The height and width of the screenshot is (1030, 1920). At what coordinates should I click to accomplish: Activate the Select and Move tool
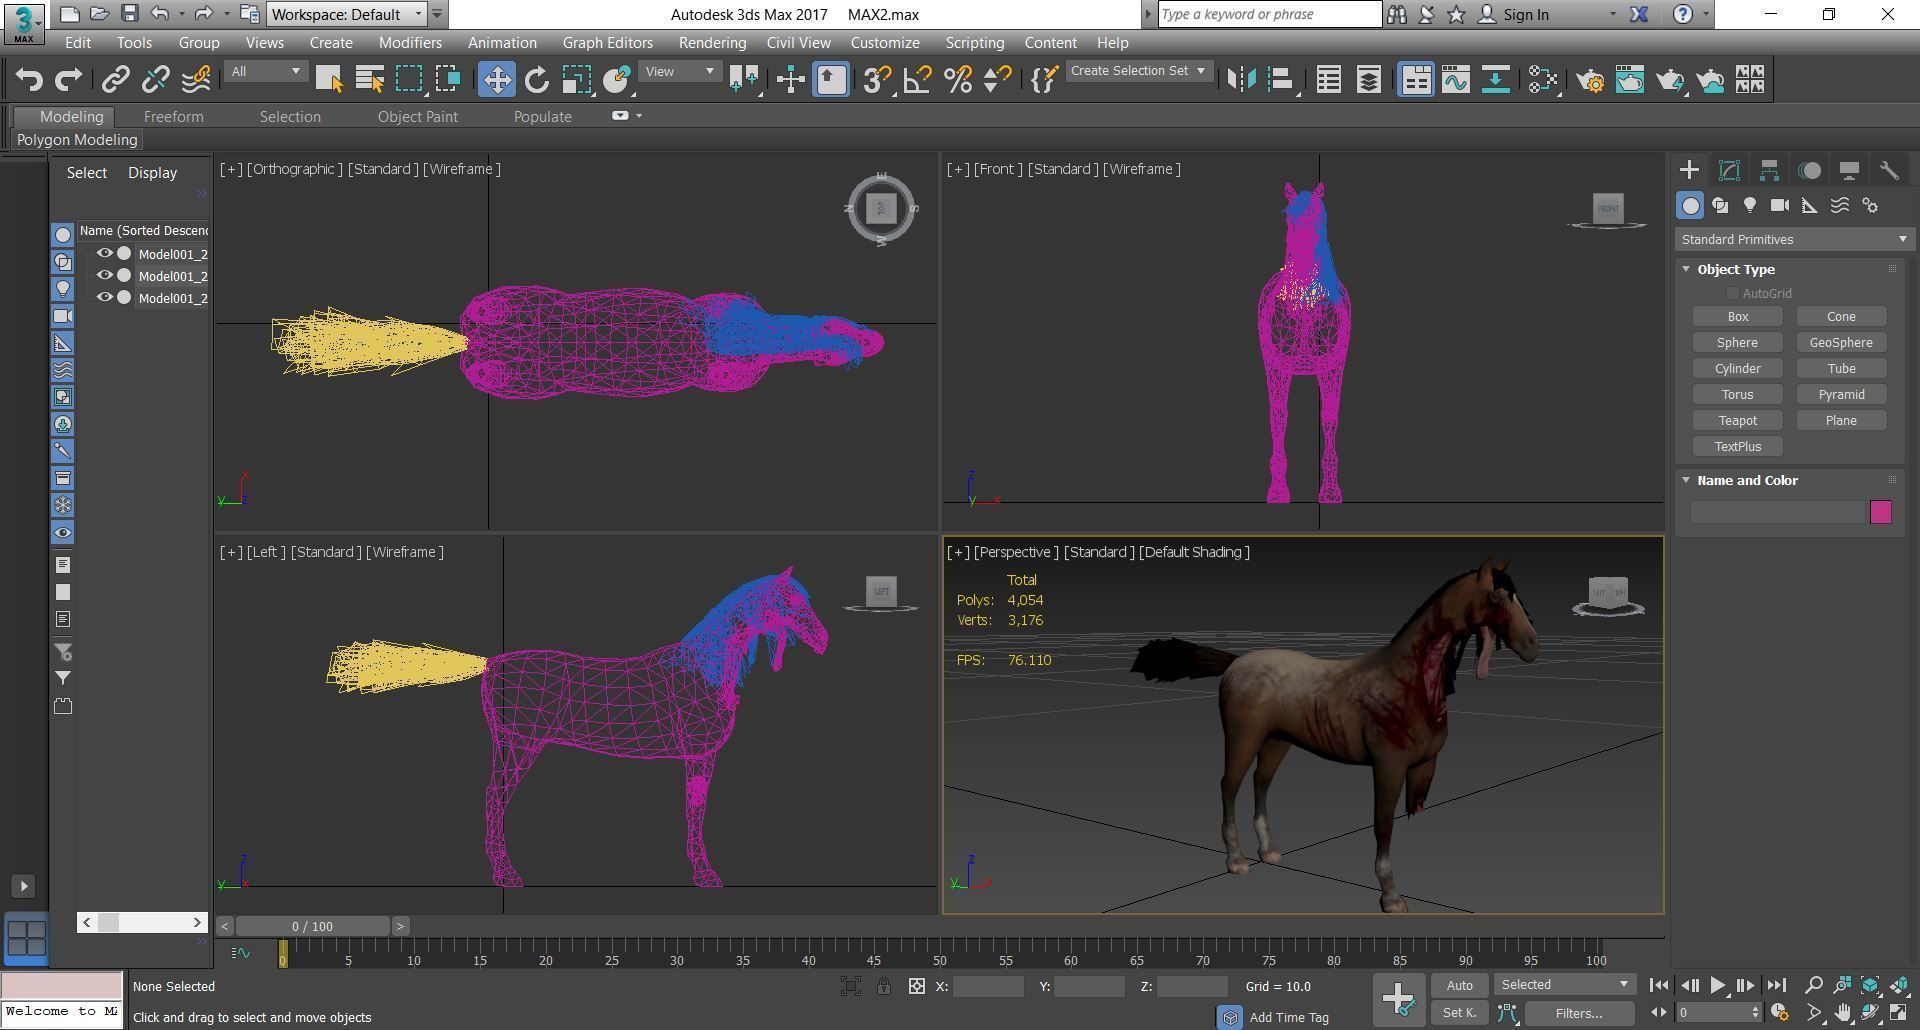pos(496,80)
